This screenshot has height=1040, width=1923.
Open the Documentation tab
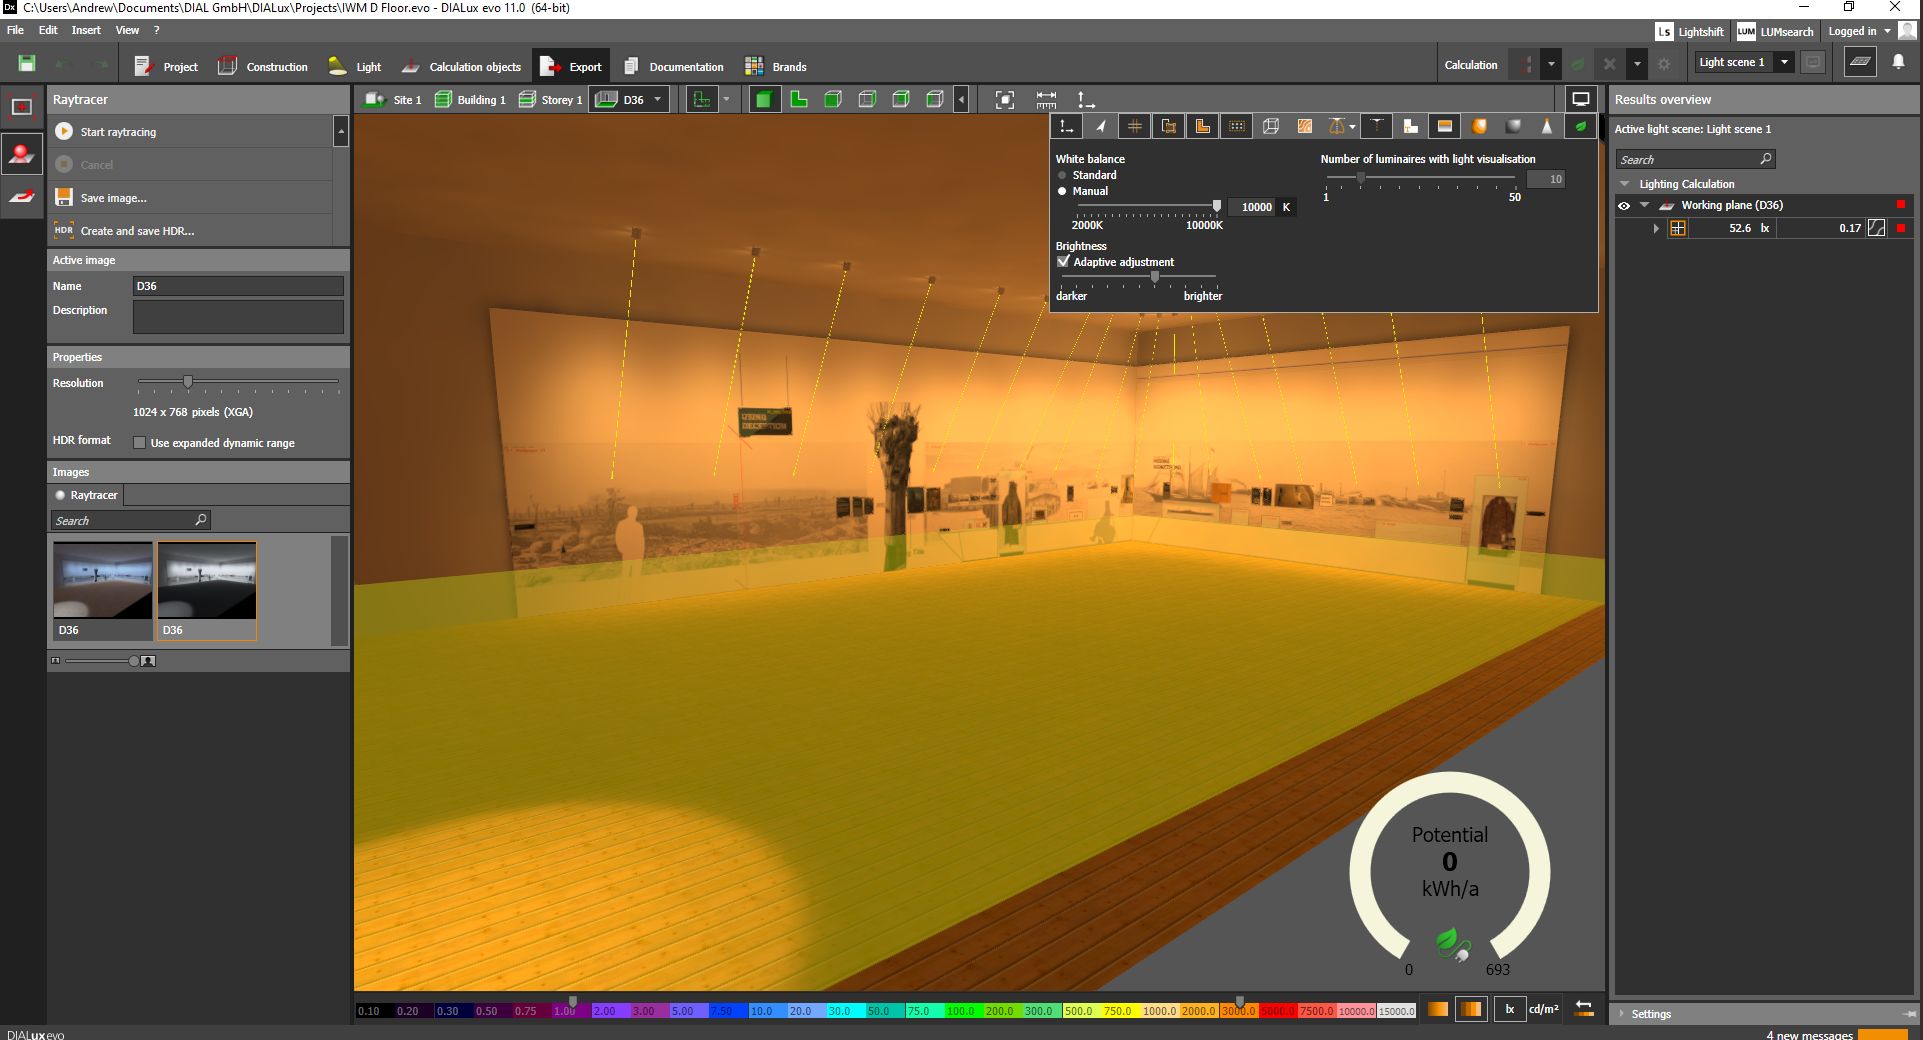674,67
